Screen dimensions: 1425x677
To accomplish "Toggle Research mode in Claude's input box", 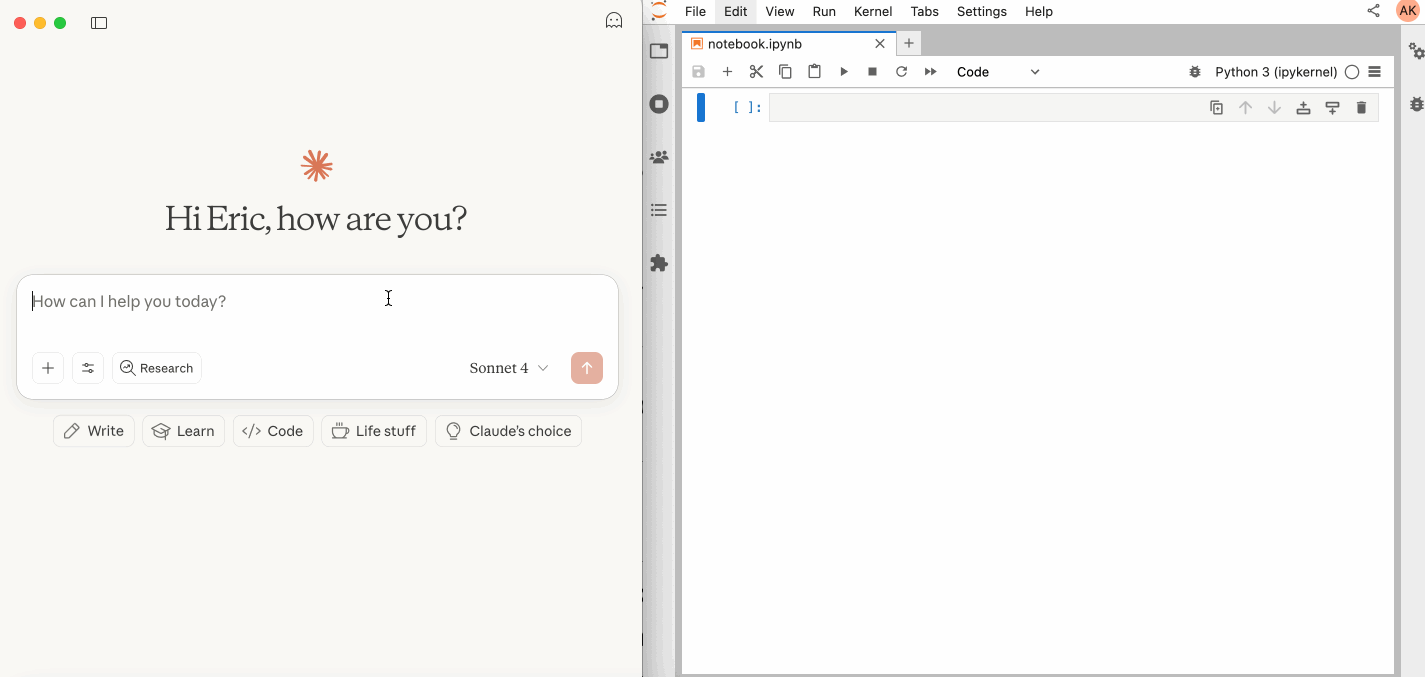I will point(156,368).
